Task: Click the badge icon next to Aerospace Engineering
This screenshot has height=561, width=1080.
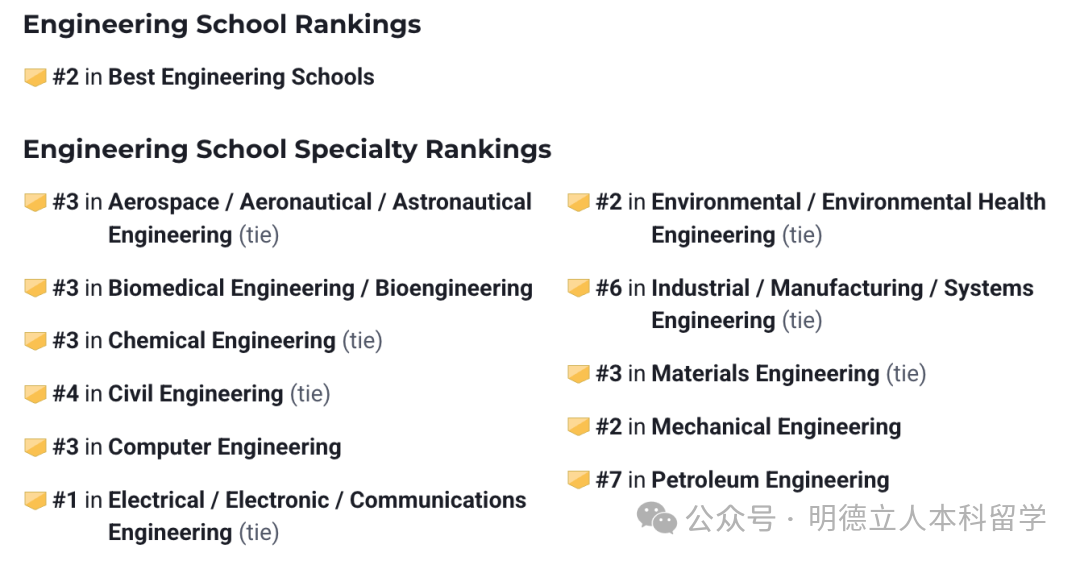Action: (35, 202)
